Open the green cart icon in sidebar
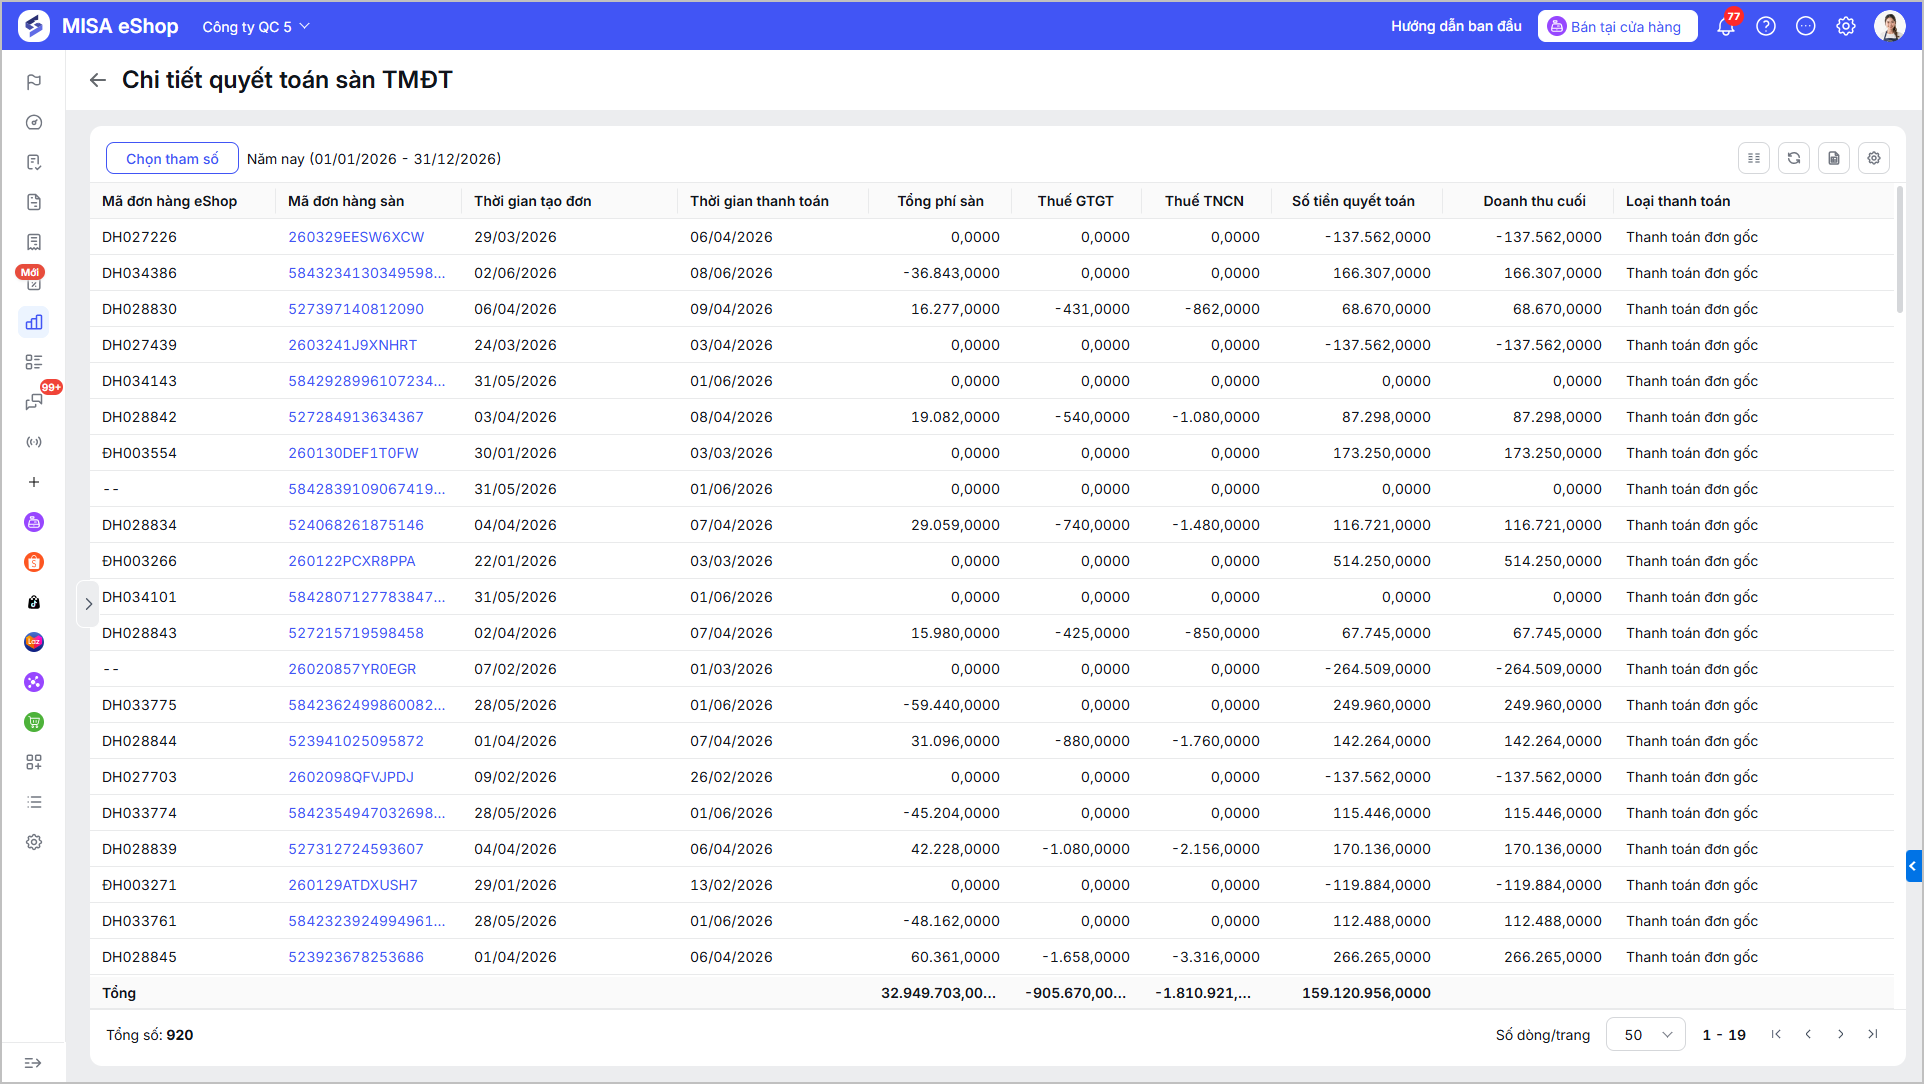The height and width of the screenshot is (1084, 1924). tap(34, 722)
